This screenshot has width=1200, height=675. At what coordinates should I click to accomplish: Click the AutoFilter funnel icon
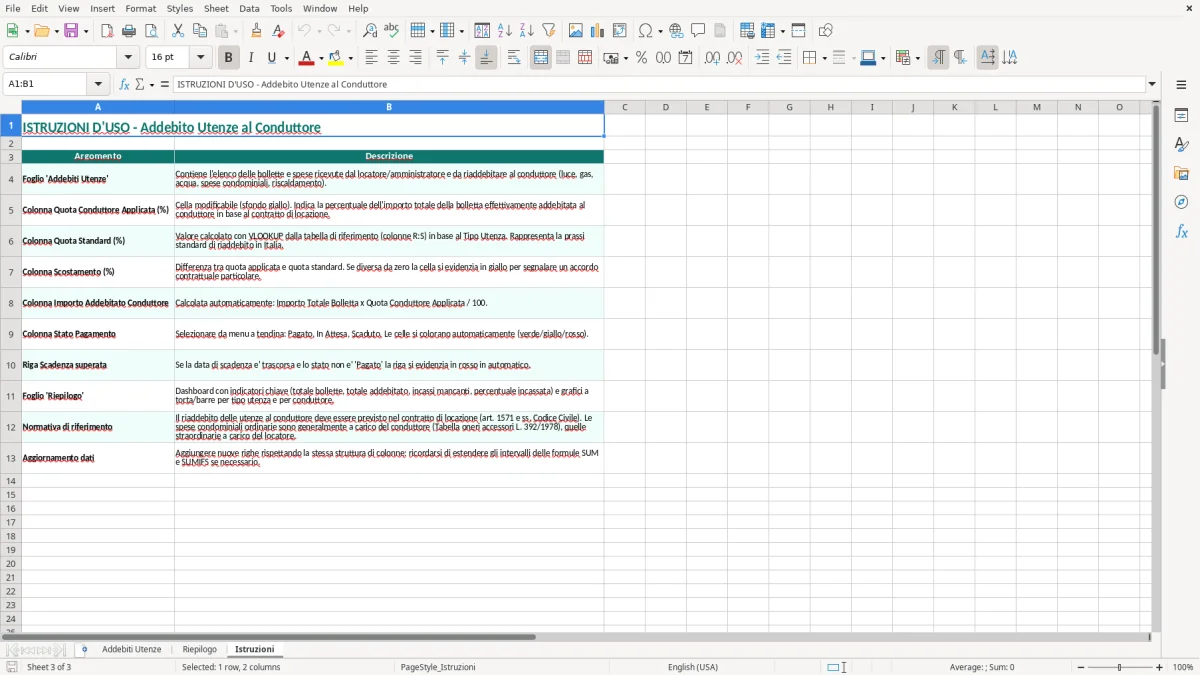tap(548, 31)
